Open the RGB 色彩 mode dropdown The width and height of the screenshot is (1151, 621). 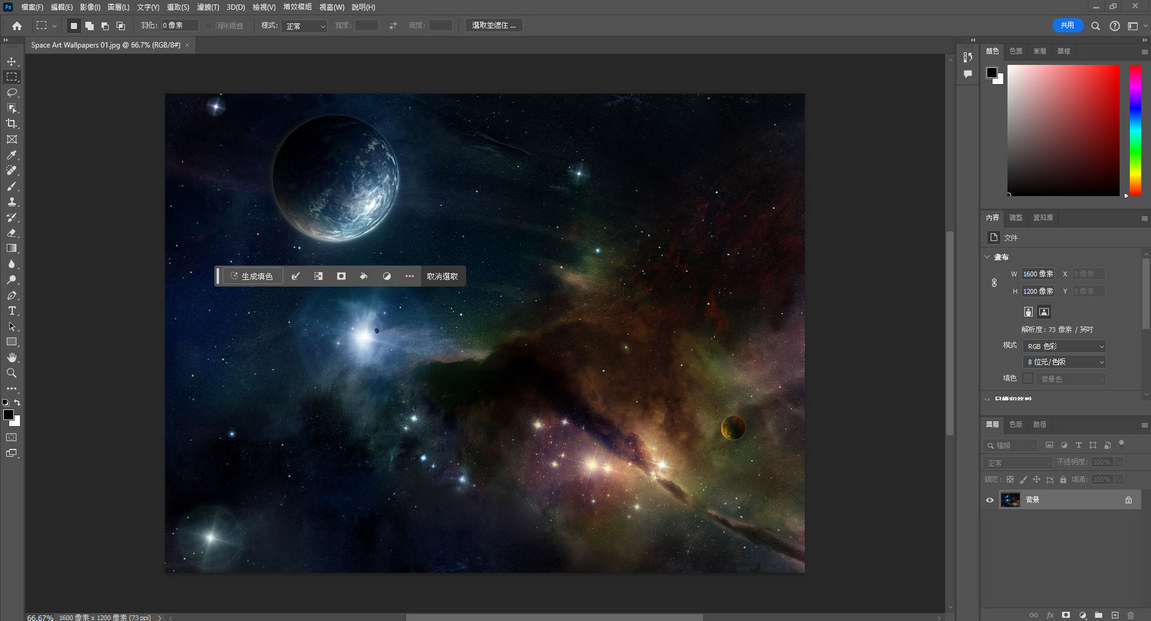[1063, 345]
